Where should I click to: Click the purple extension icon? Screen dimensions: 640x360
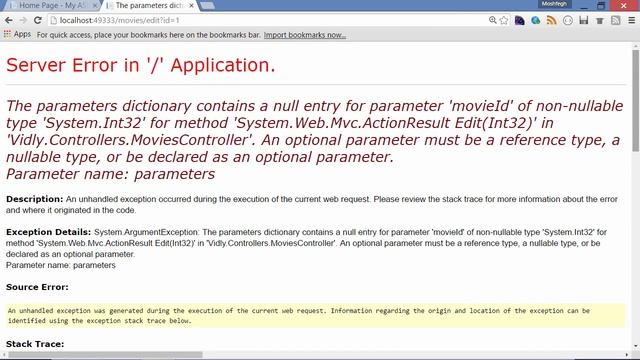[519, 20]
